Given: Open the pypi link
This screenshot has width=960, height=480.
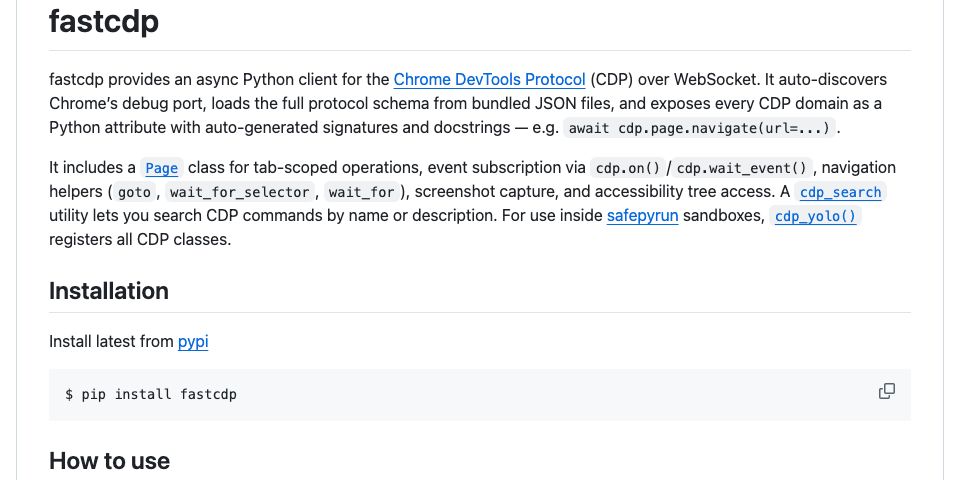Looking at the screenshot, I should (x=193, y=342).
